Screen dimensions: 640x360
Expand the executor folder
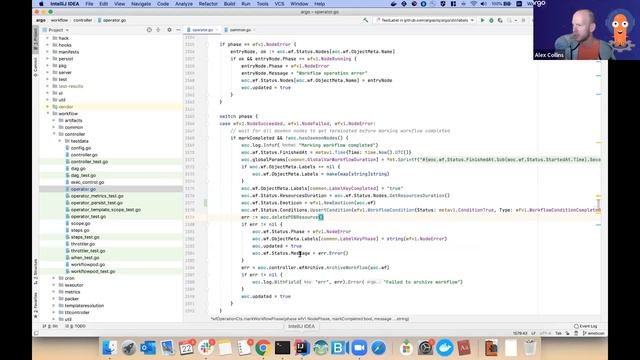coord(54,285)
